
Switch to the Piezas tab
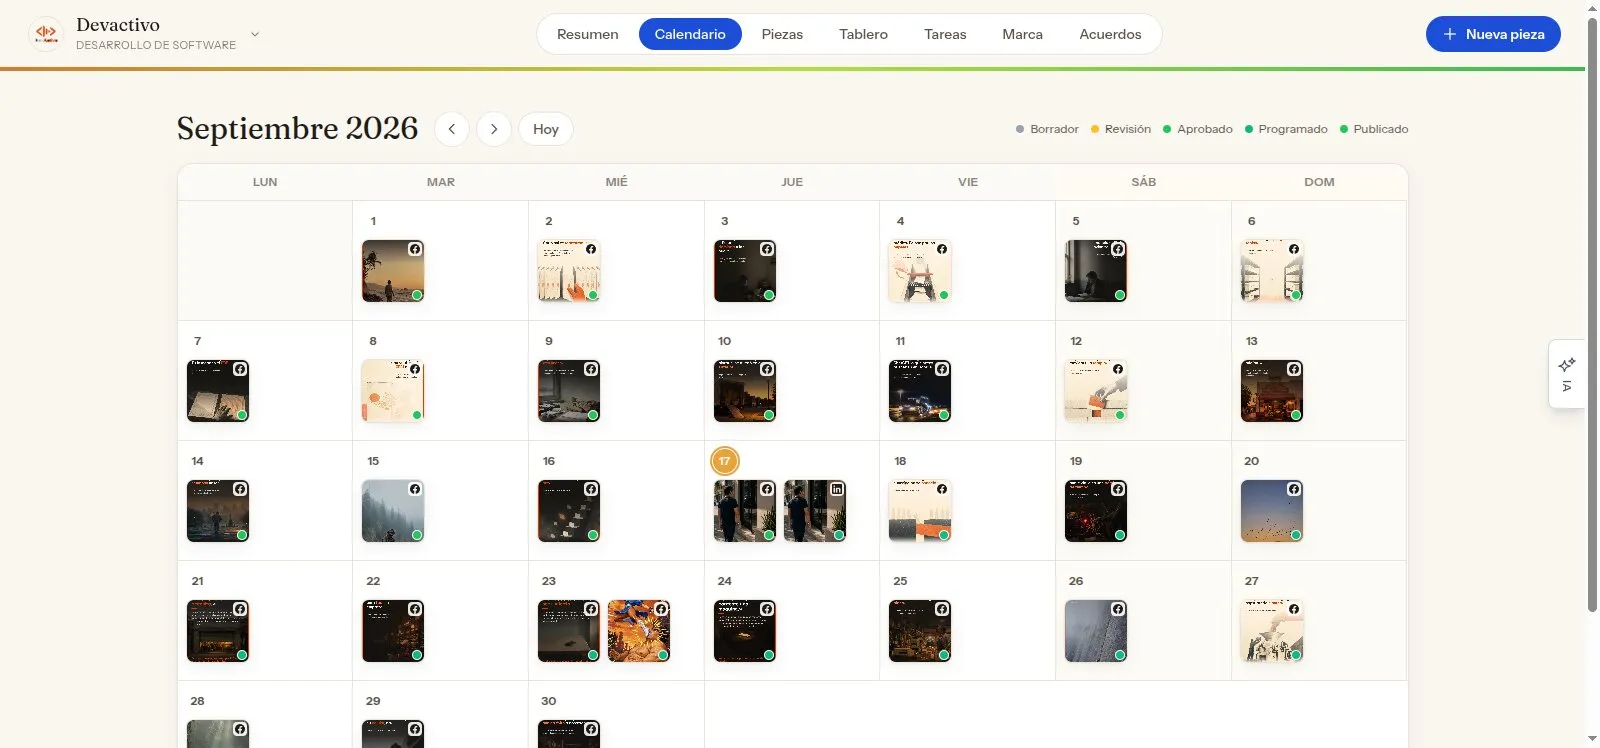click(782, 34)
